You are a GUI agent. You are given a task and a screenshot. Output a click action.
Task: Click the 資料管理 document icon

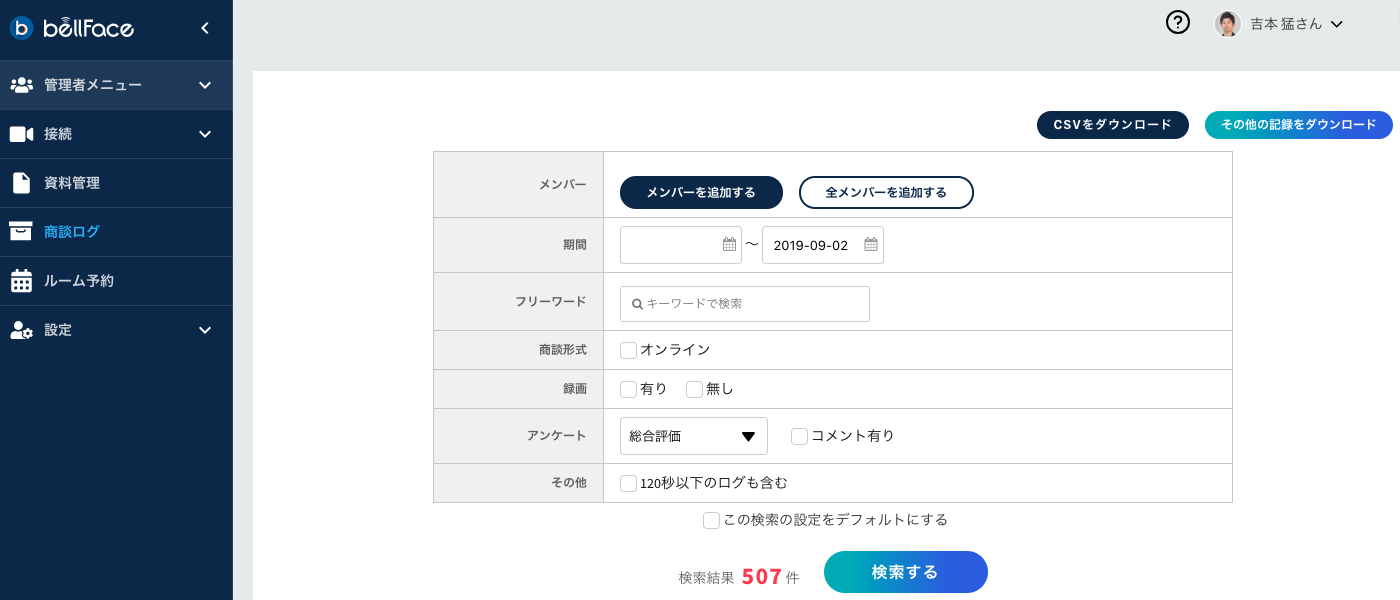(21, 183)
